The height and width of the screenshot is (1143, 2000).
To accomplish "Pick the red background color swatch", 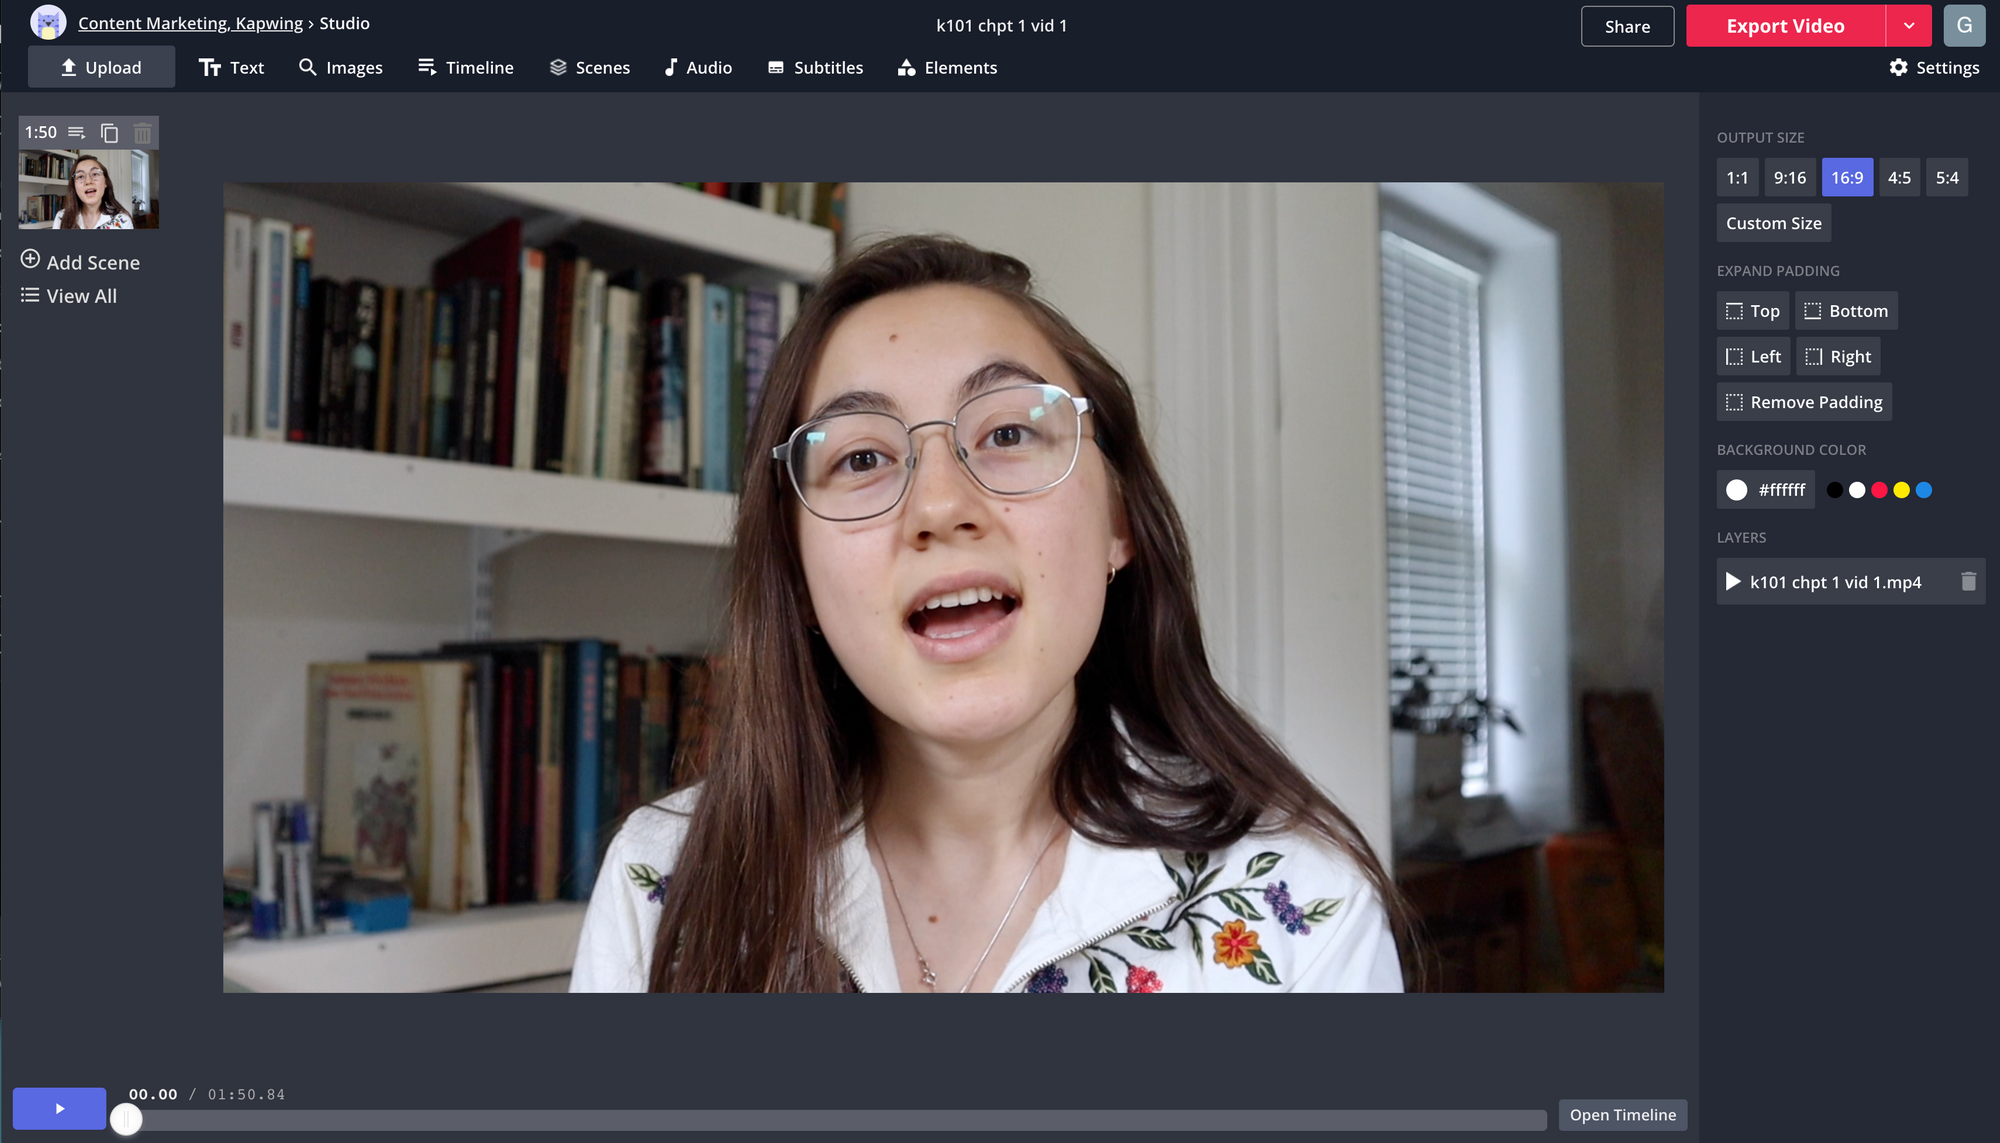I will (x=1879, y=490).
